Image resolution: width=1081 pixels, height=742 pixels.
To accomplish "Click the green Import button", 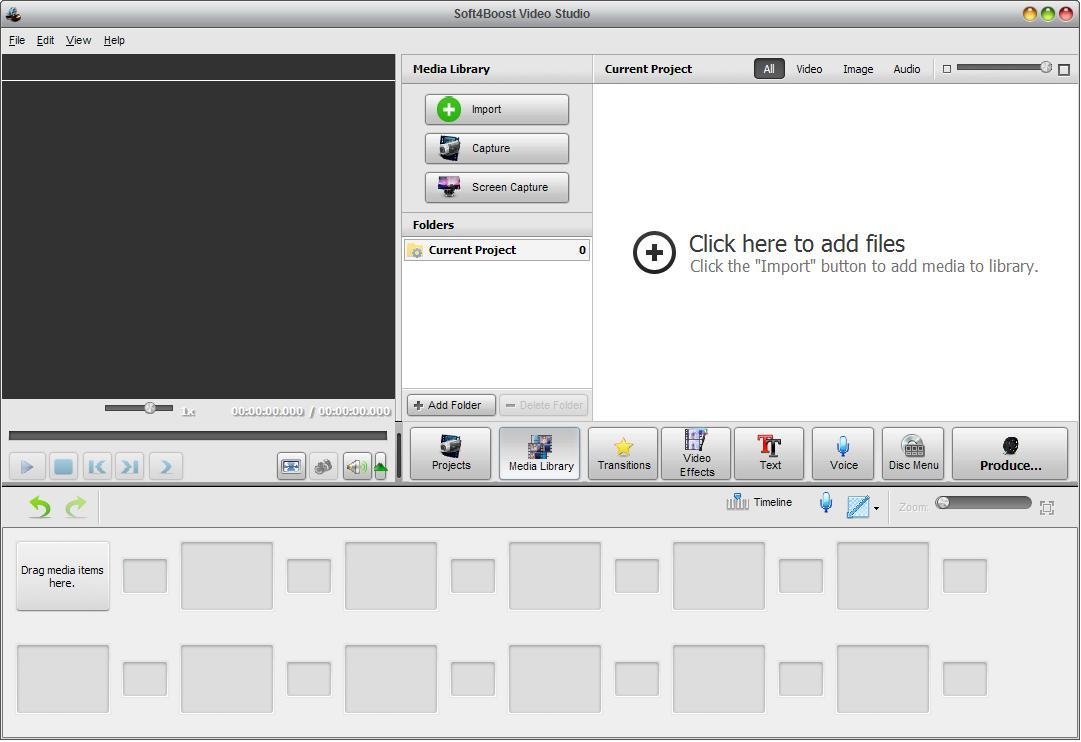I will 496,110.
